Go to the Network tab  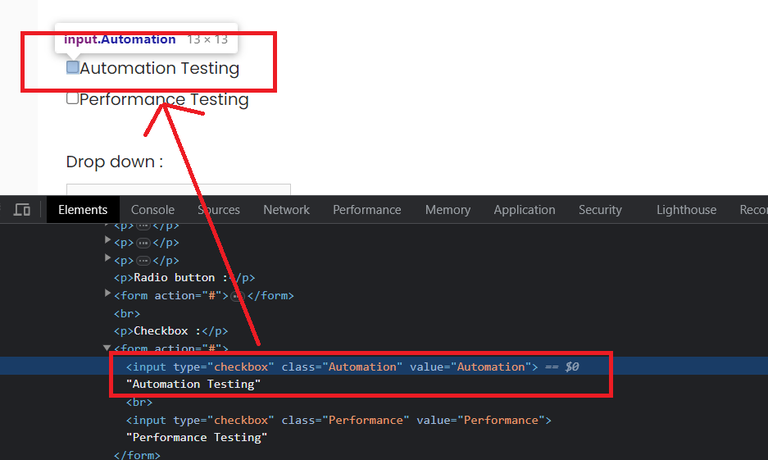tap(286, 210)
